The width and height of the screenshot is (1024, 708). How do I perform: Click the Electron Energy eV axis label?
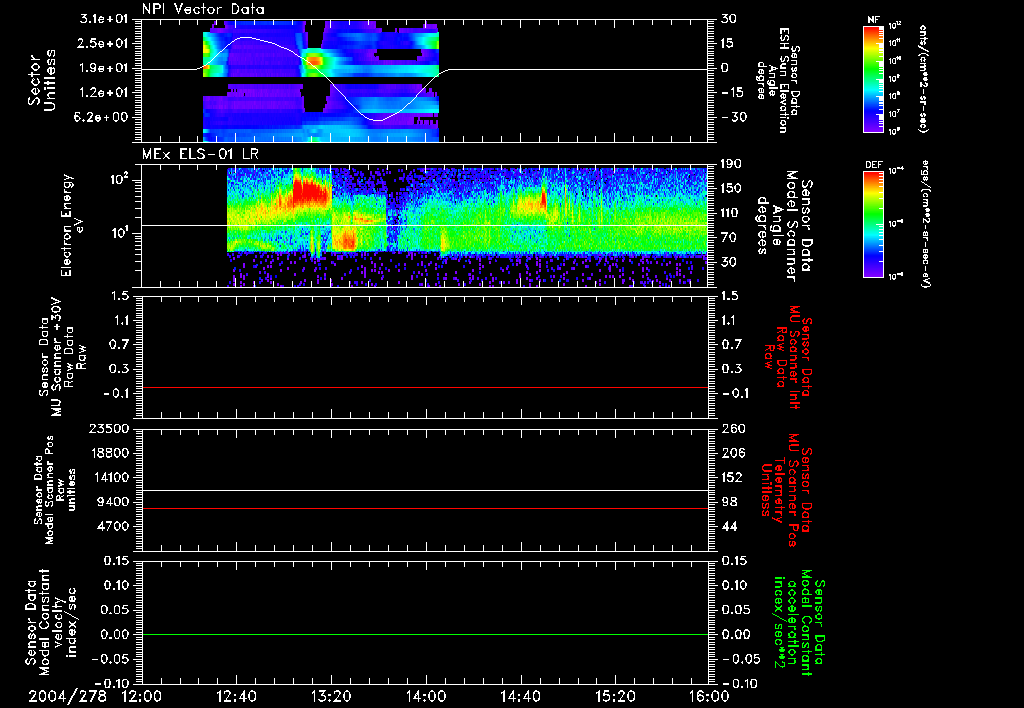click(72, 225)
